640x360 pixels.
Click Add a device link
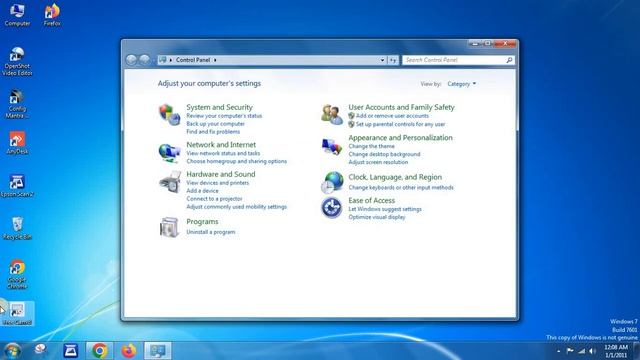[x=202, y=191]
